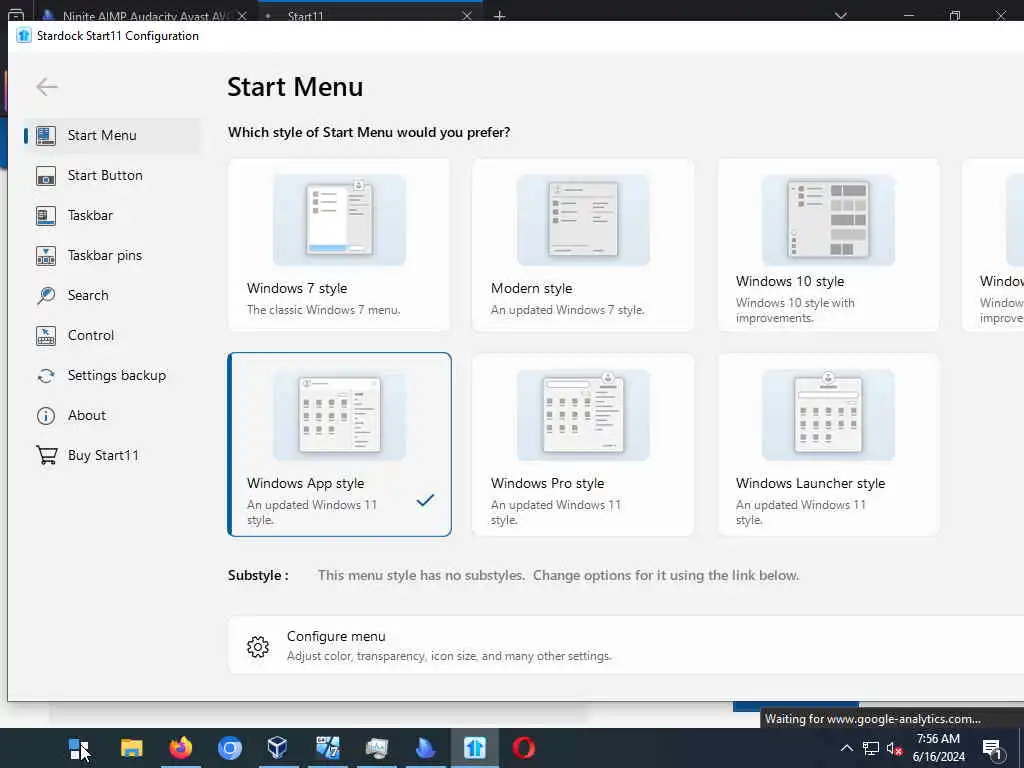Launch Opera from the taskbar
The height and width of the screenshot is (768, 1024).
coord(524,748)
